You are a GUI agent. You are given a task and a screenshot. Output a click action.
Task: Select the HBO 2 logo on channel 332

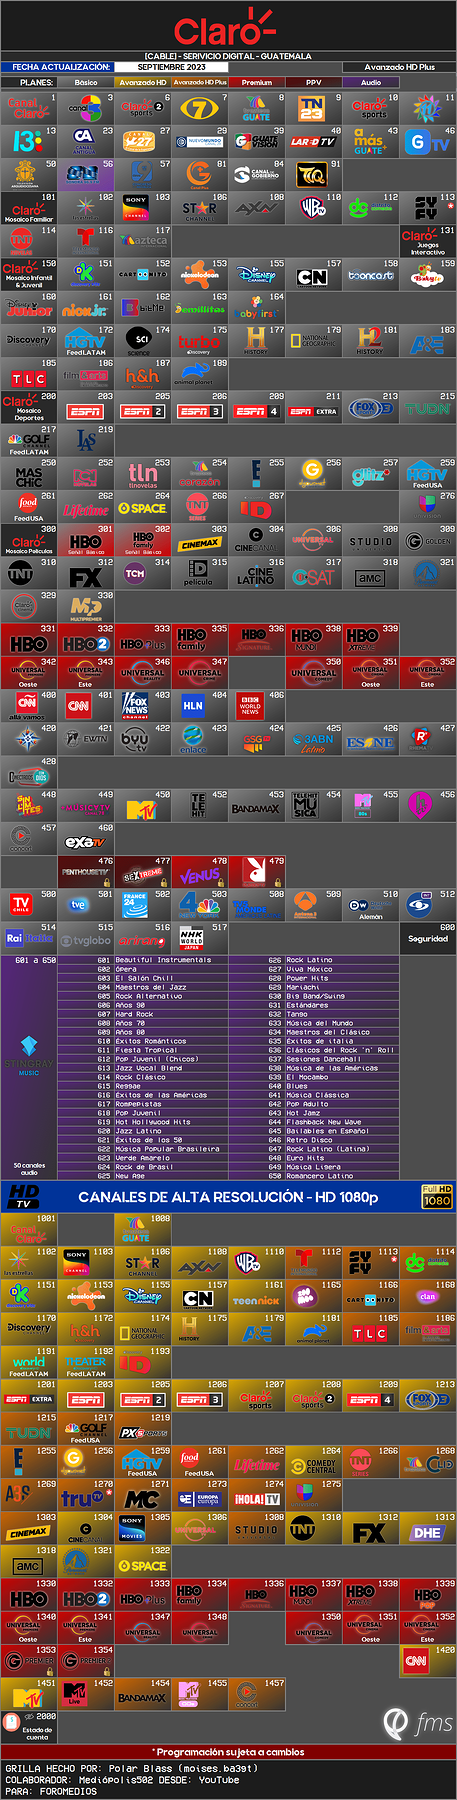tap(86, 644)
